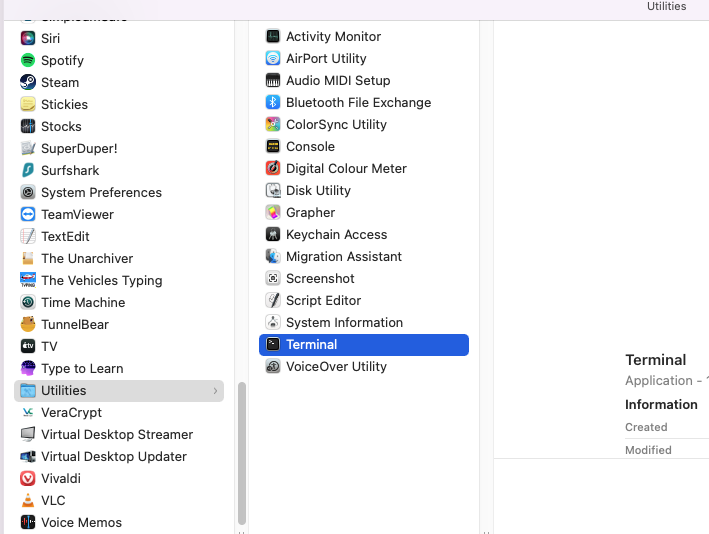Select the Virtual Desktop Updater name

113,457
